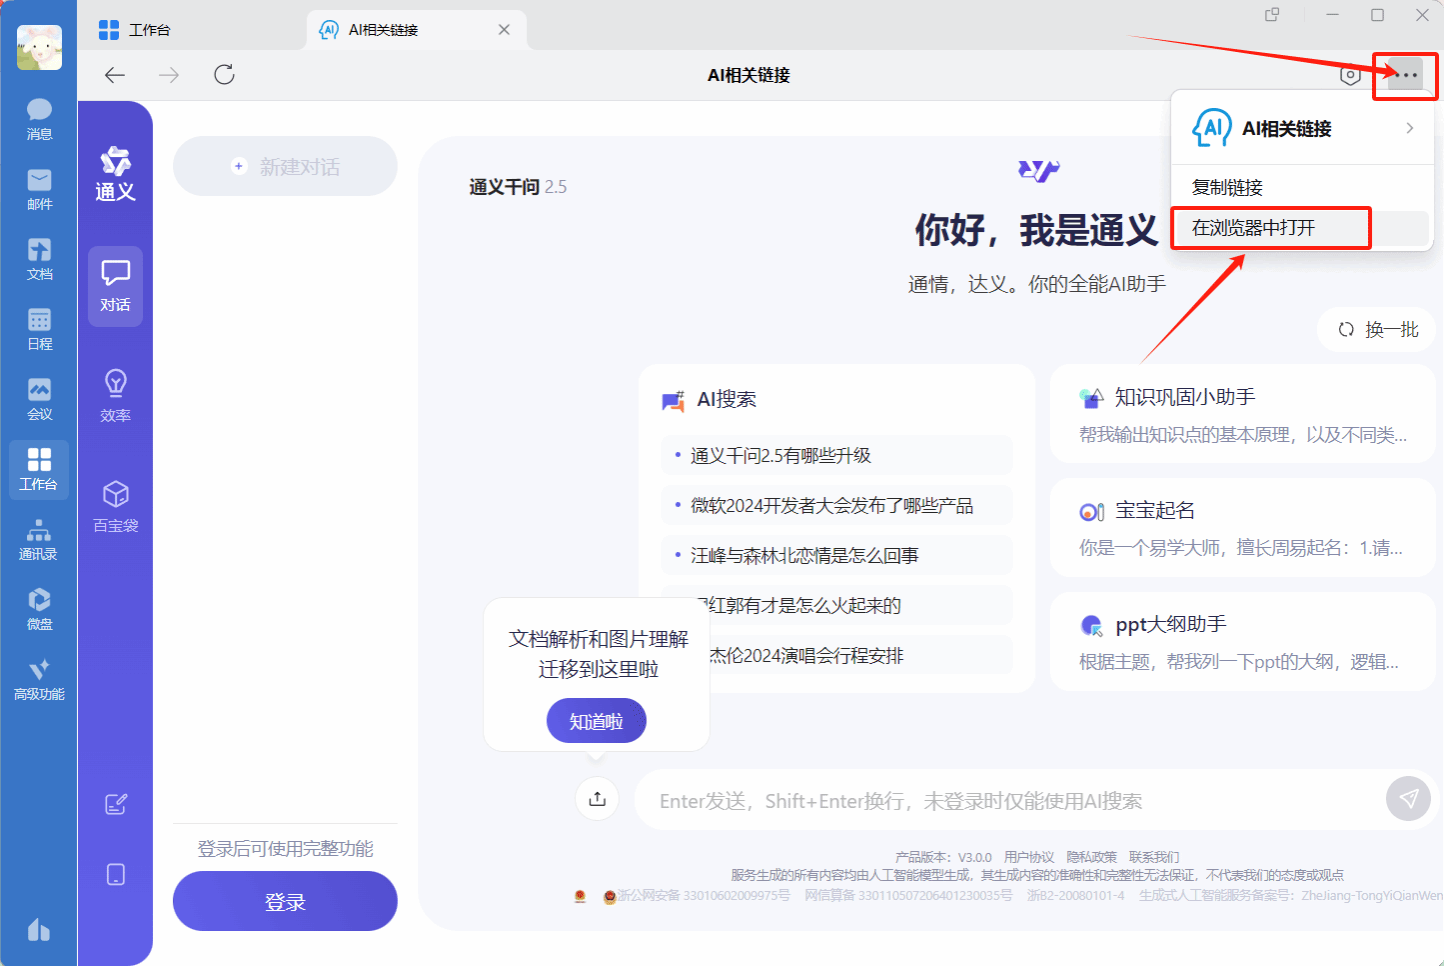Open the 用户协议 link
1444x966 pixels.
1029,857
